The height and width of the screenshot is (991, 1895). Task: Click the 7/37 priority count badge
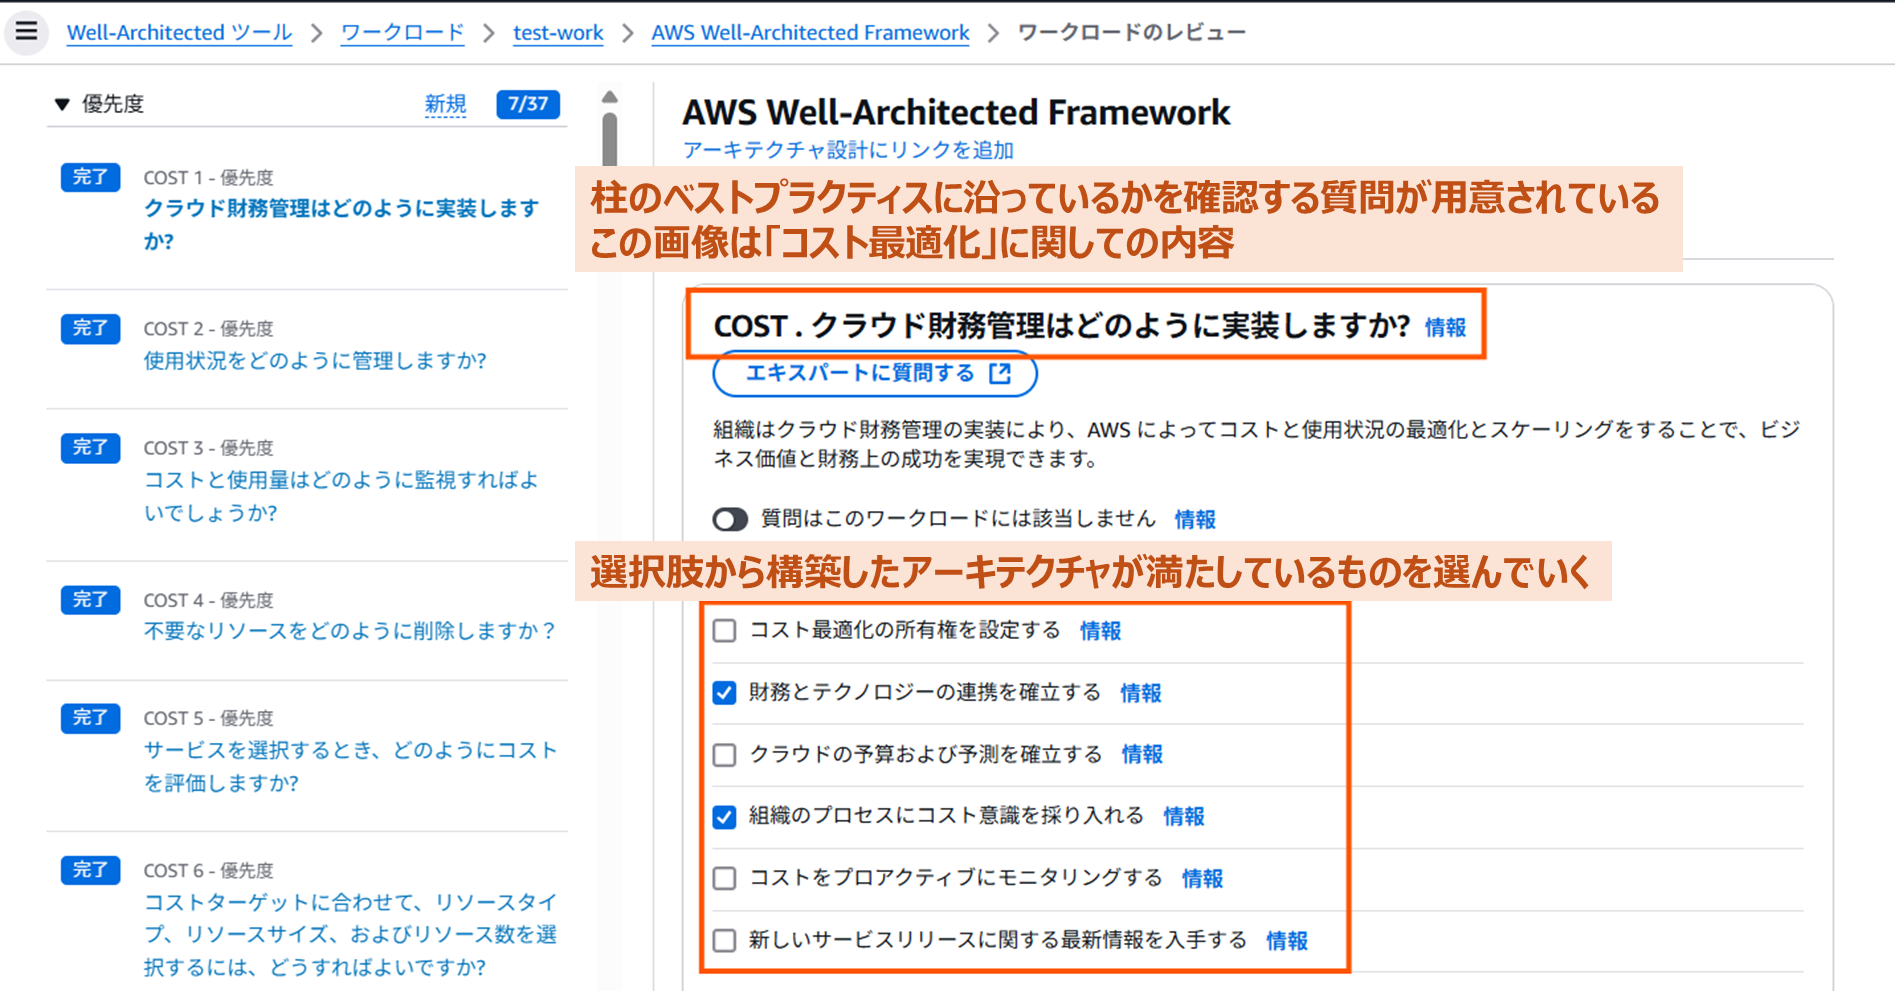click(x=528, y=104)
